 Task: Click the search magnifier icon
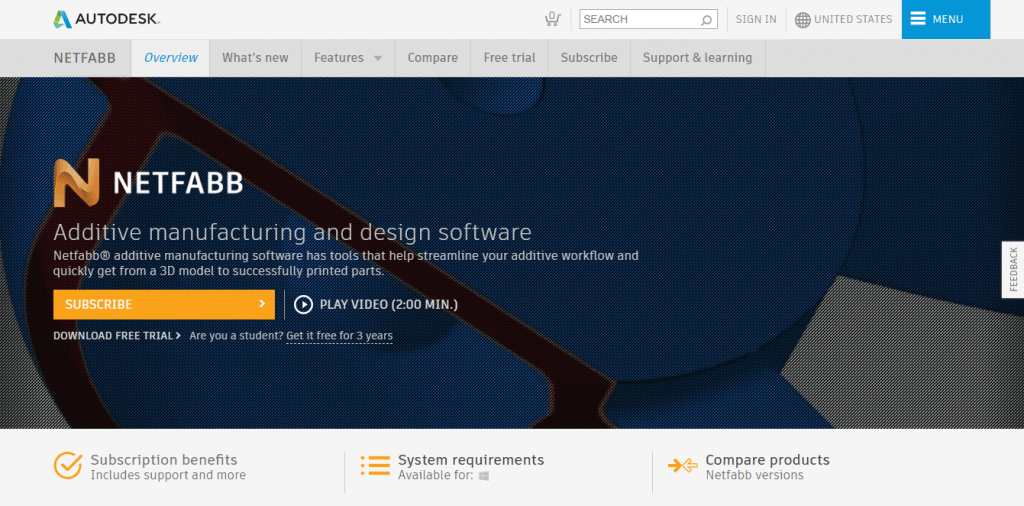coord(706,20)
